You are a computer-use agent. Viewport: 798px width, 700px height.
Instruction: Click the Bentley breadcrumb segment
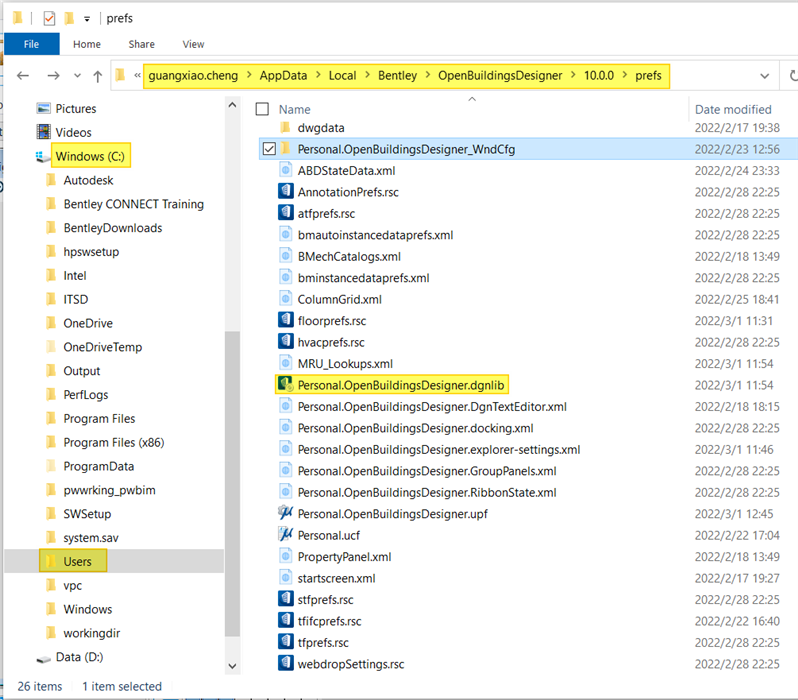[x=397, y=76]
